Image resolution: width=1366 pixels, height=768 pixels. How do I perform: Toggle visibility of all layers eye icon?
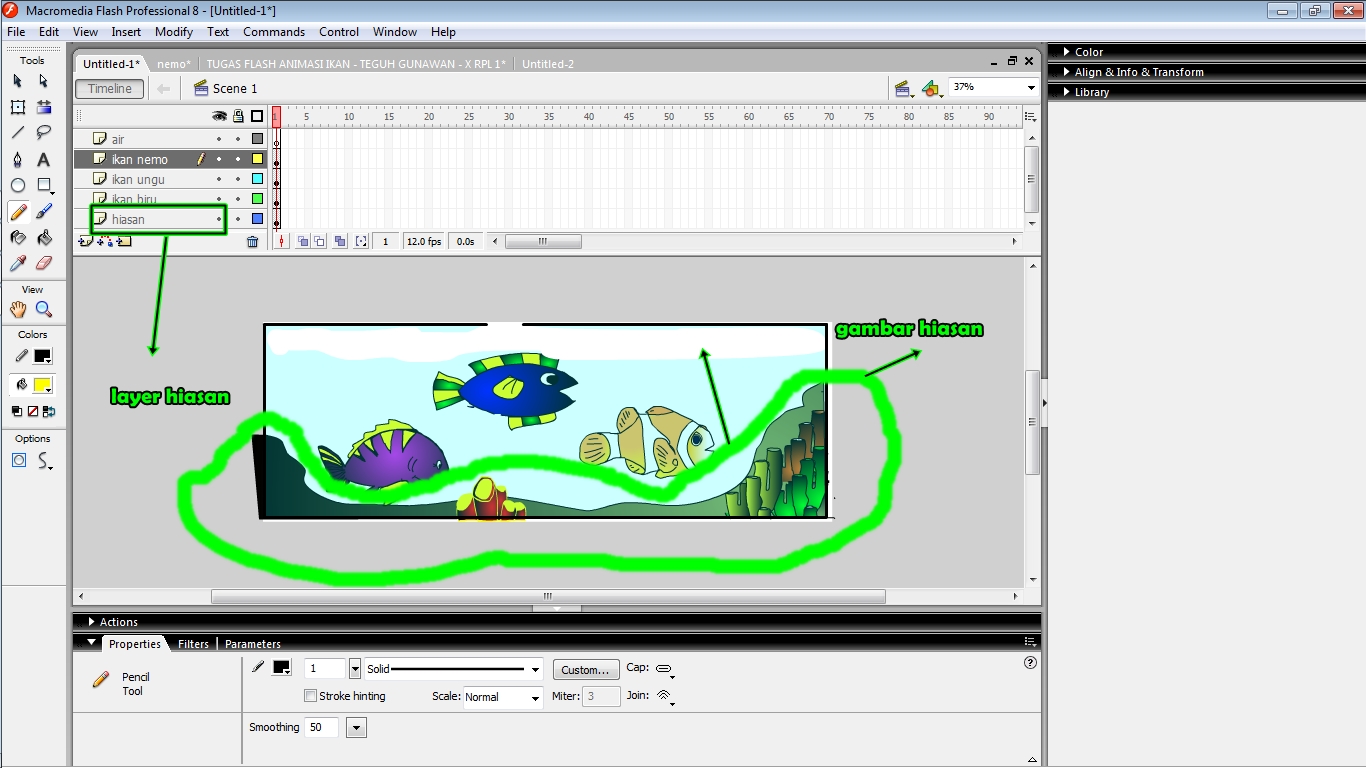click(219, 116)
